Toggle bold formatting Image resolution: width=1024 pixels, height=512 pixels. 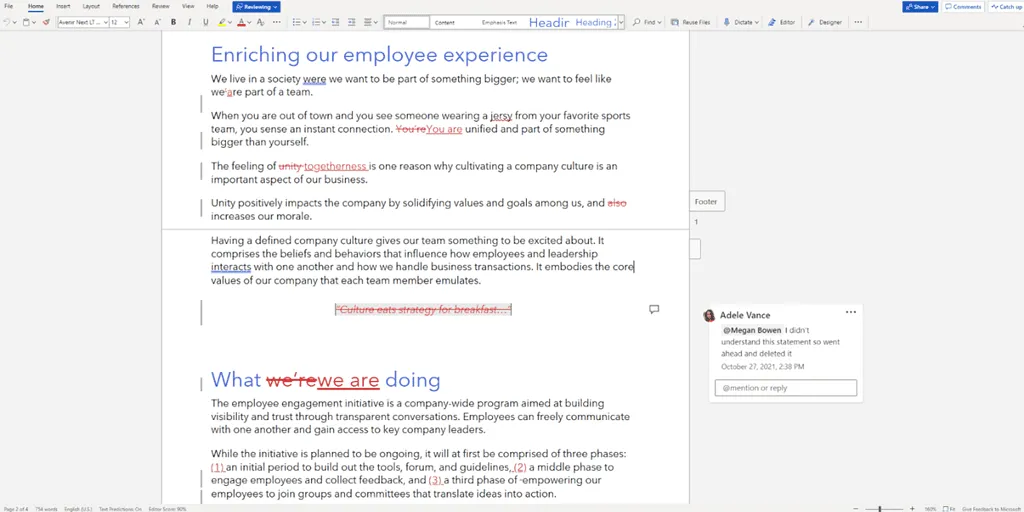[173, 22]
